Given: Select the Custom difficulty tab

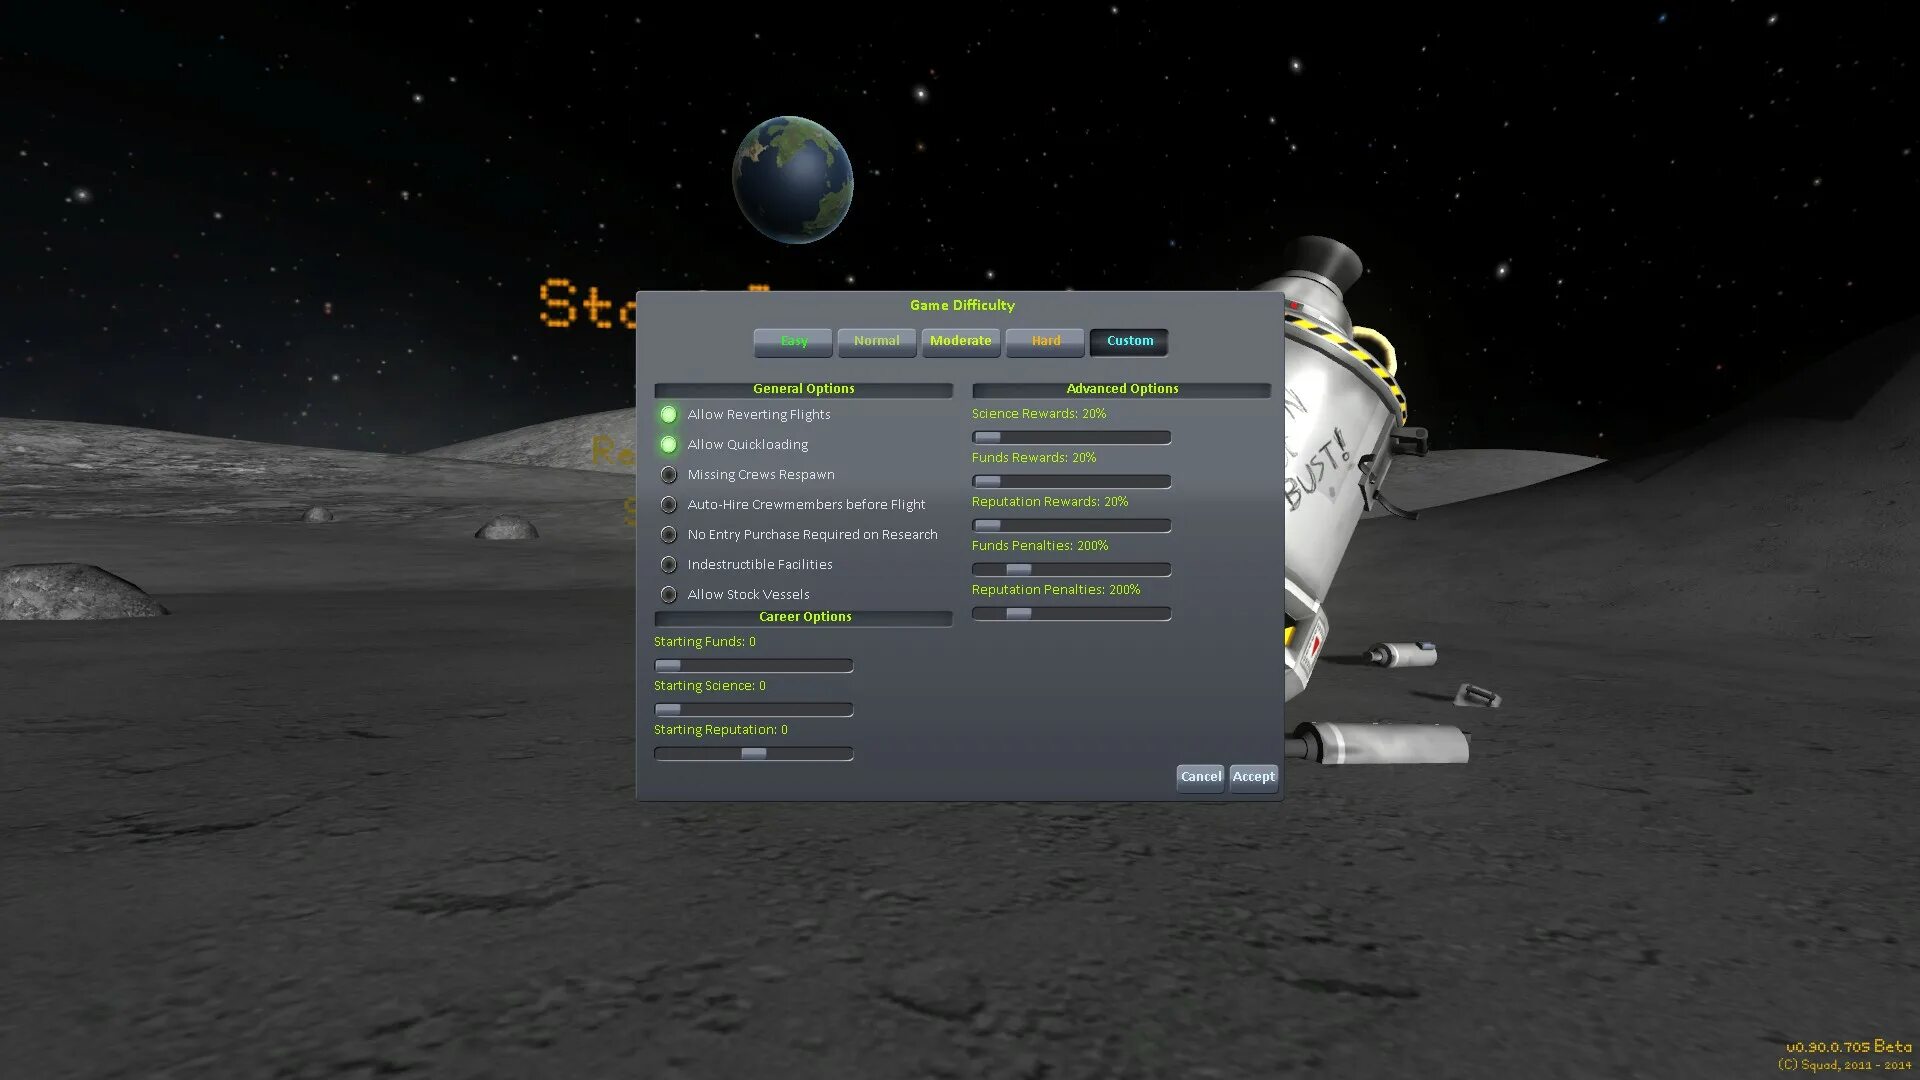Looking at the screenshot, I should point(1129,342).
